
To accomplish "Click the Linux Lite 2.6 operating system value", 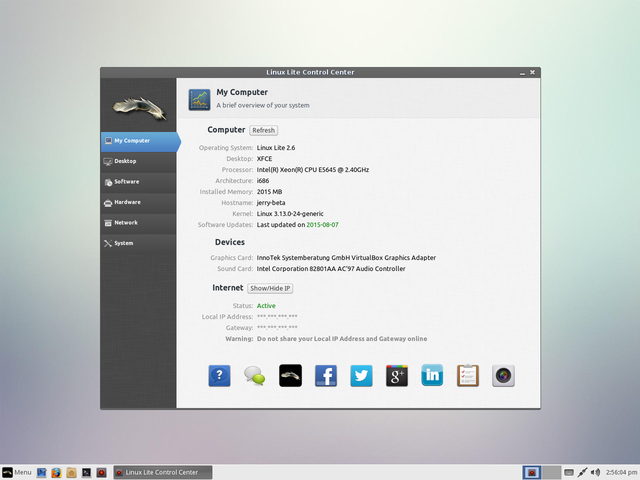I will 276,148.
